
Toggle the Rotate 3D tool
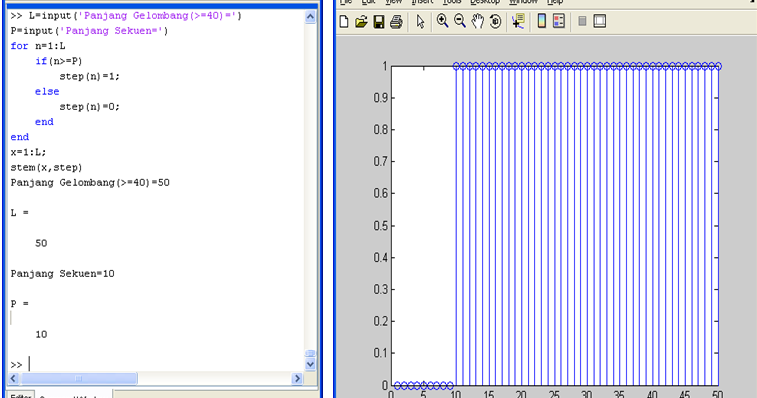coord(495,21)
